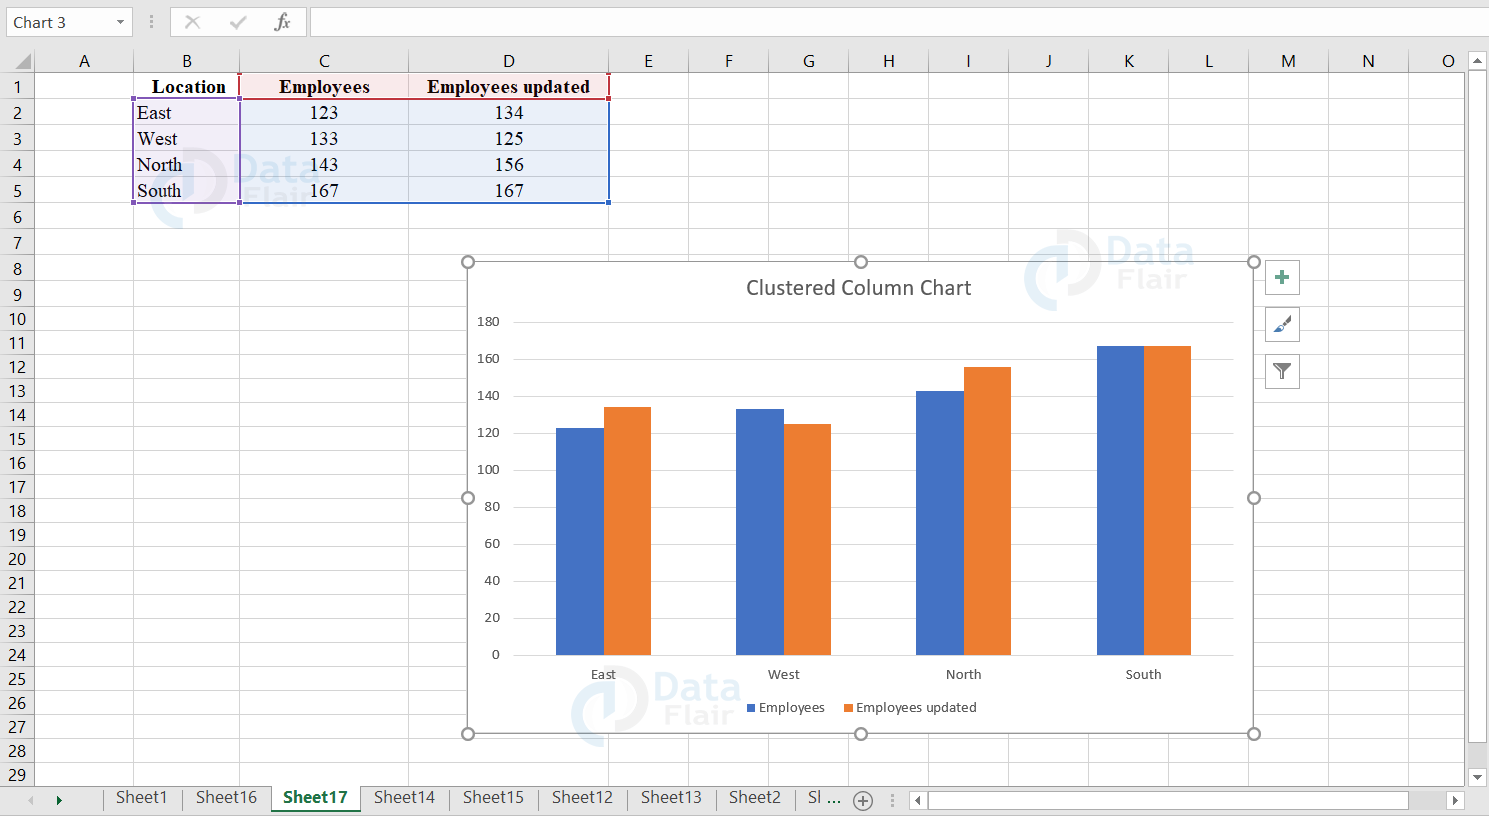Click the Chart Elements plus icon
This screenshot has width=1489, height=816.
click(x=1282, y=277)
